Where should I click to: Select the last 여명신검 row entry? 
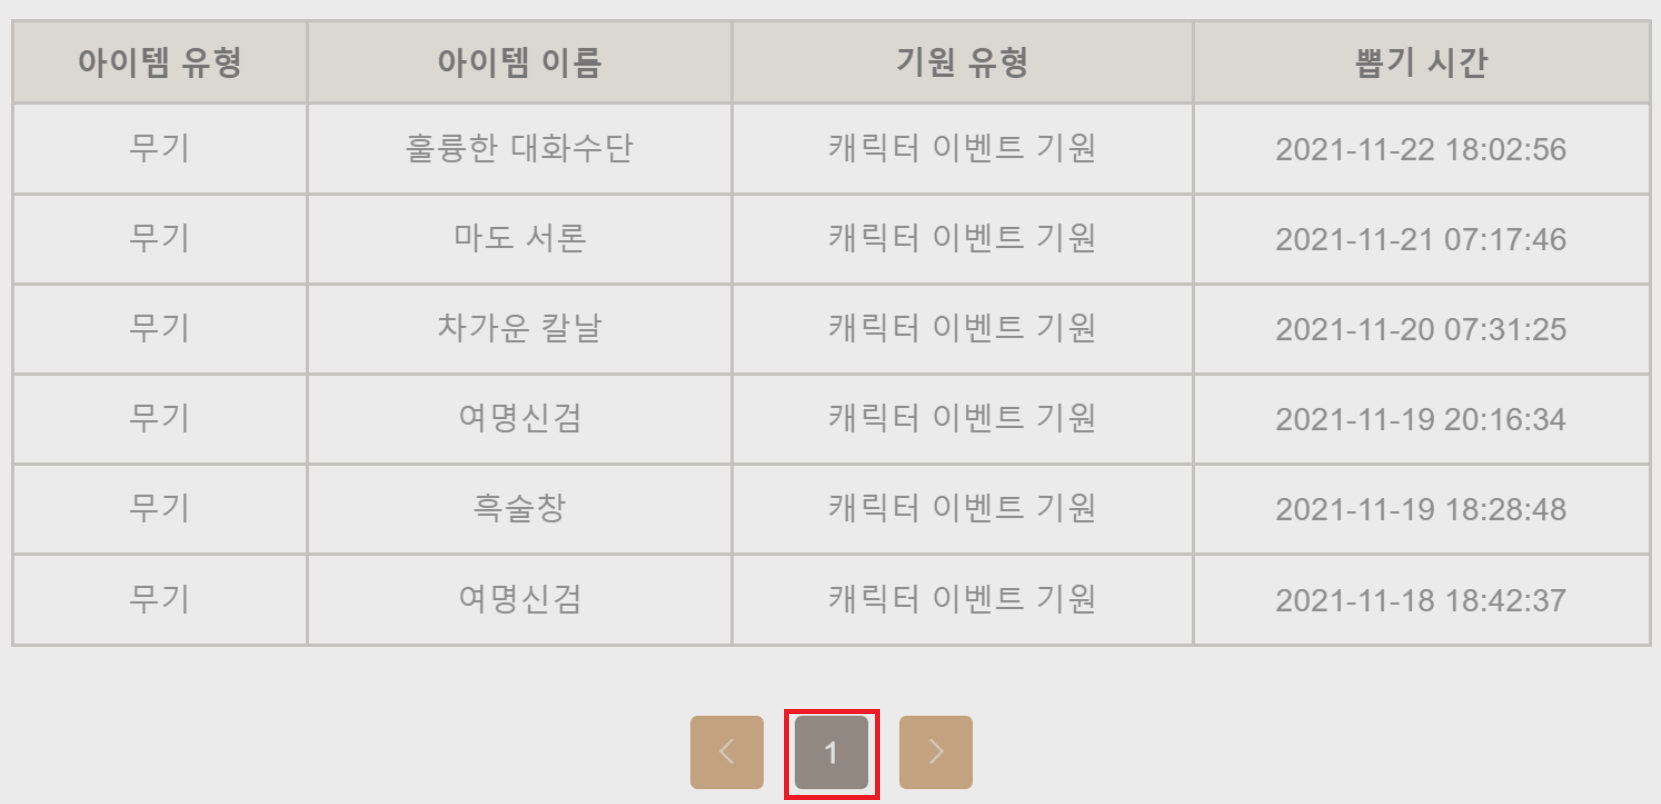pyautogui.click(x=519, y=598)
